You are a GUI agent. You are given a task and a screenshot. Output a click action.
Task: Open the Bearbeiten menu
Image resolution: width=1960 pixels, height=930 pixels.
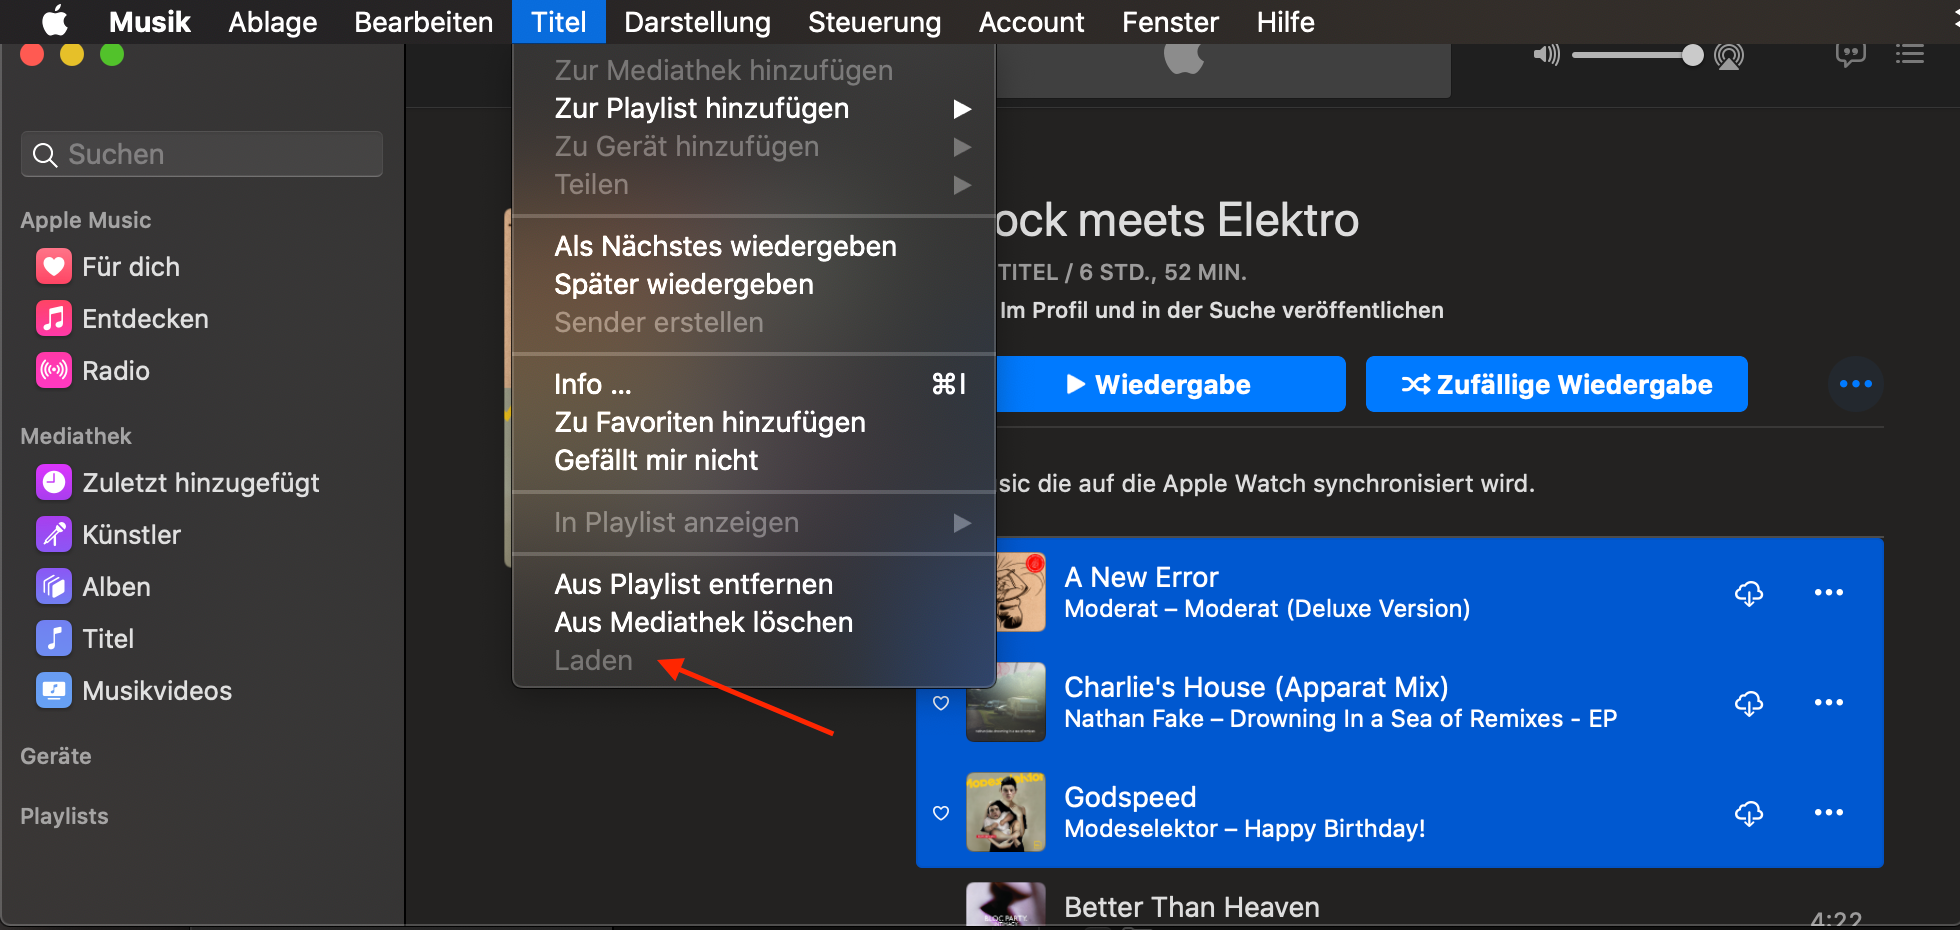423,21
